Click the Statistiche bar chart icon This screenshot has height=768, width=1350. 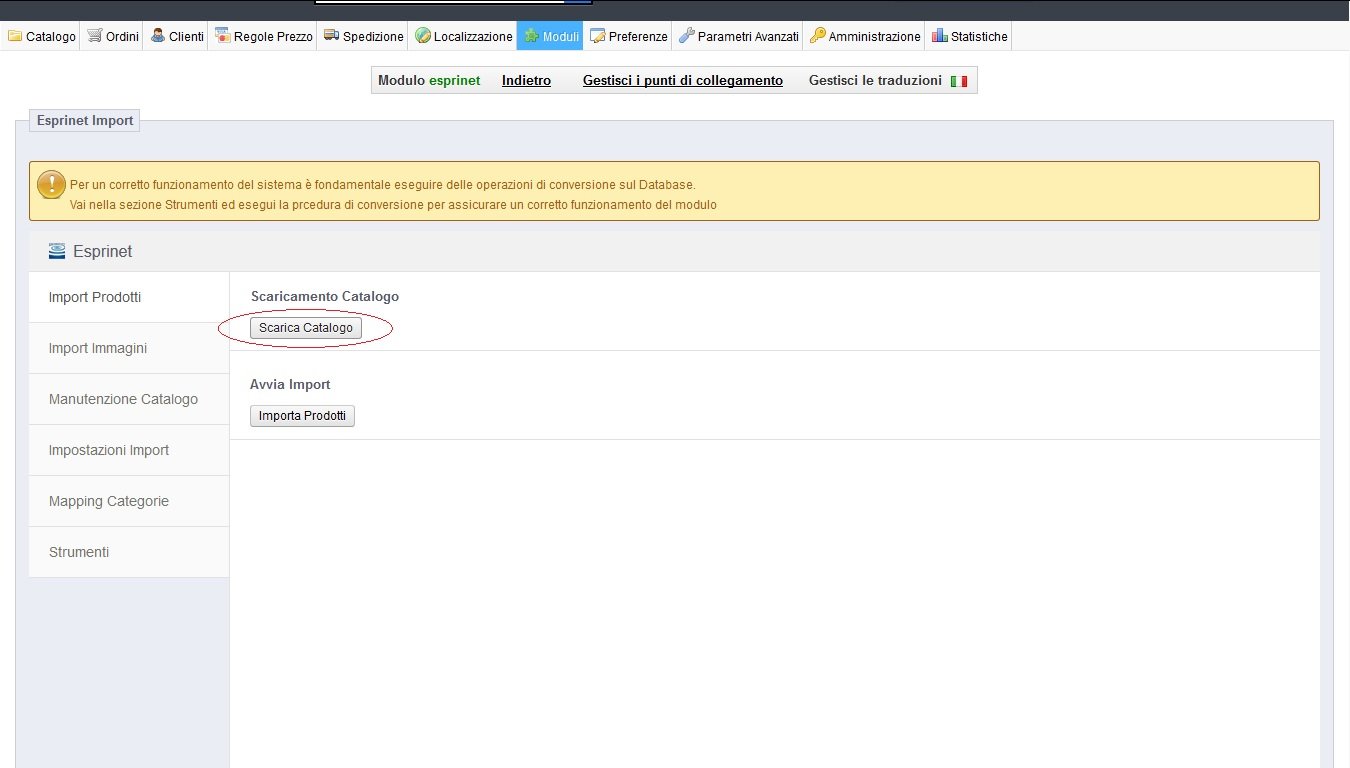coord(940,36)
